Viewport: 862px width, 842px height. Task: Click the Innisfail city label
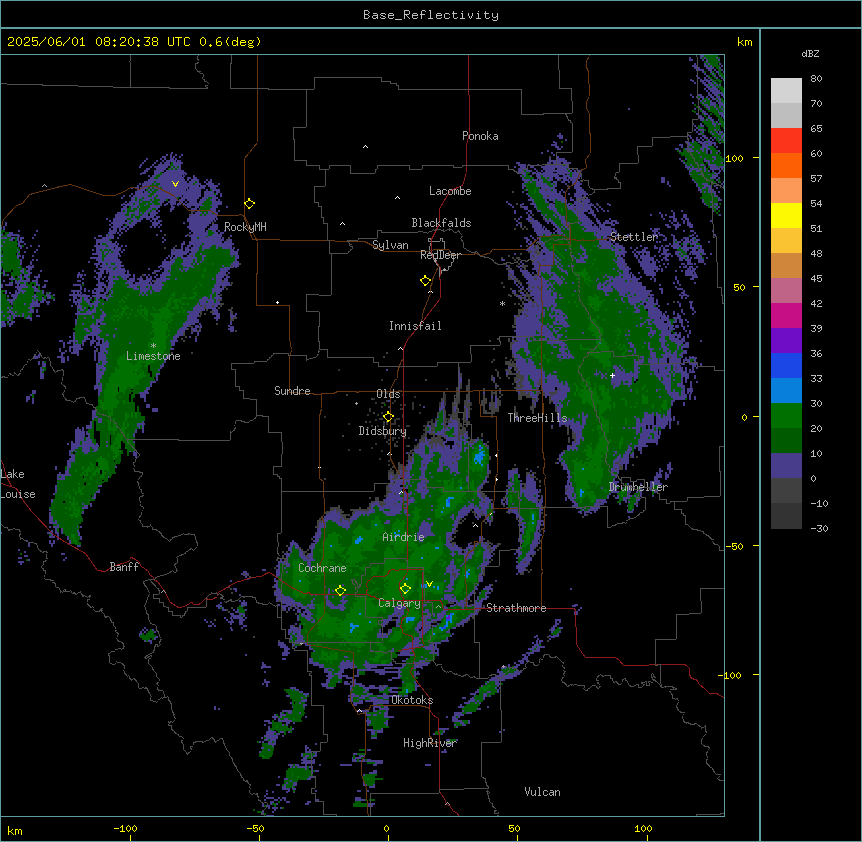[415, 326]
